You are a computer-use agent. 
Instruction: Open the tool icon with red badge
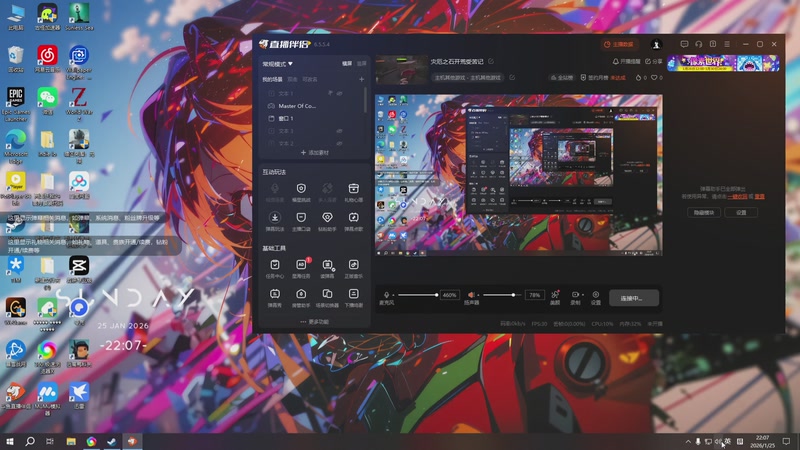pos(301,268)
